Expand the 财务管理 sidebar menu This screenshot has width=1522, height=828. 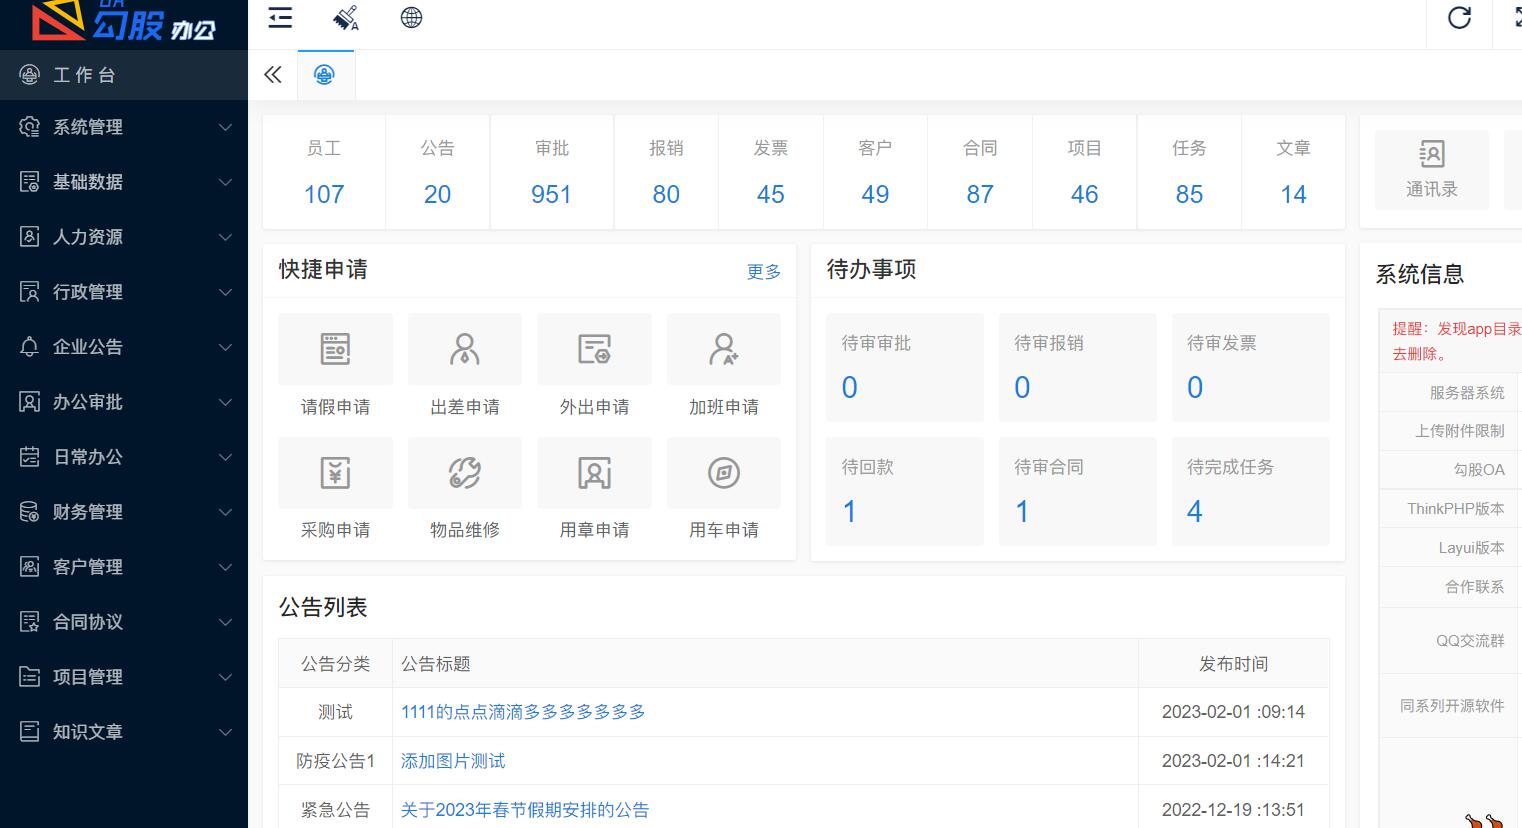[88, 512]
